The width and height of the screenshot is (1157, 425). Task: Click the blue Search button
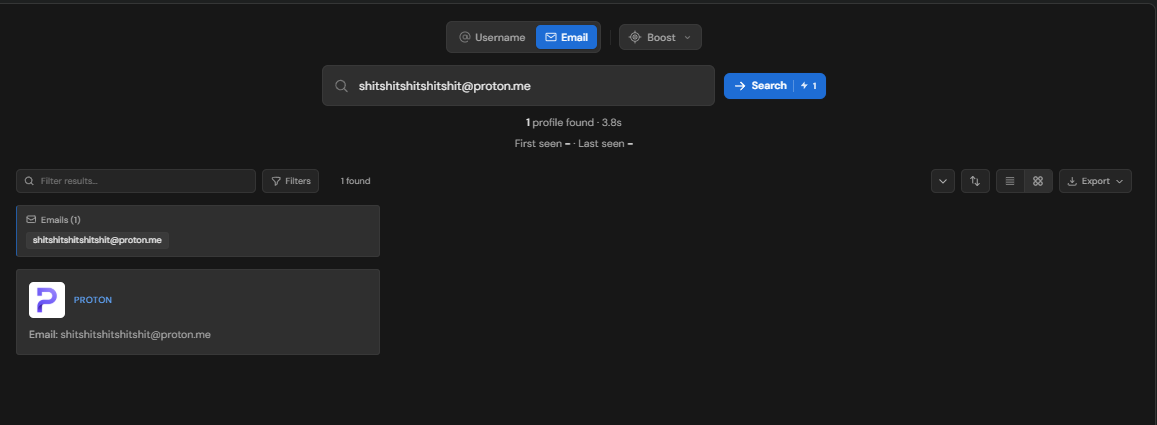[x=775, y=86]
